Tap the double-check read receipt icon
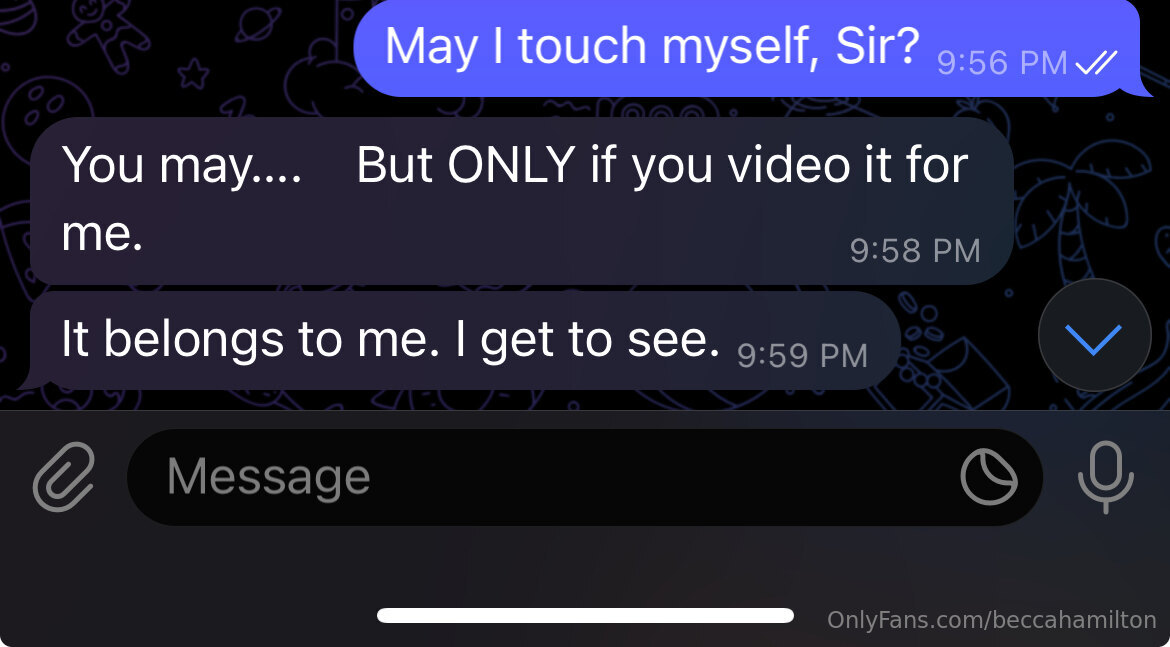1170x647 pixels. tap(1097, 63)
